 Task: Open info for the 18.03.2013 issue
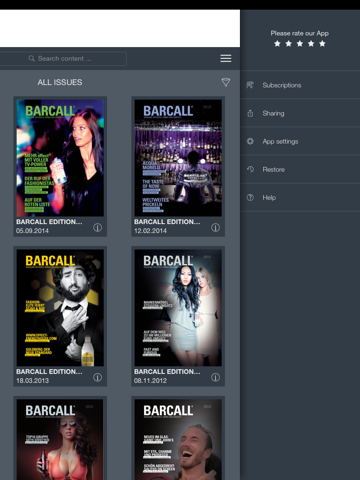point(97,377)
